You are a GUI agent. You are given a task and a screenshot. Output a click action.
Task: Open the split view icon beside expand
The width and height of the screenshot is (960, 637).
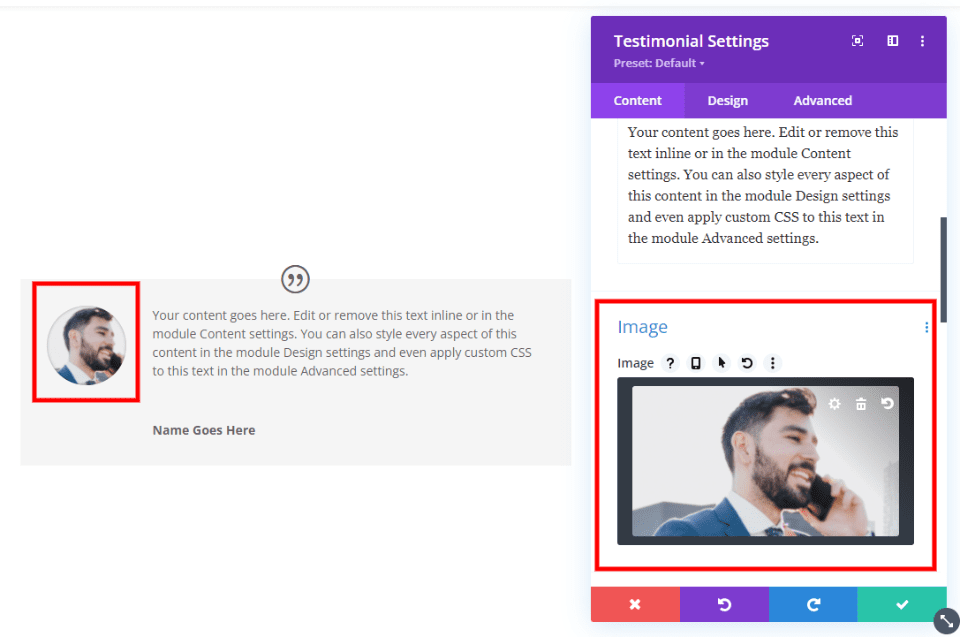pyautogui.click(x=892, y=40)
